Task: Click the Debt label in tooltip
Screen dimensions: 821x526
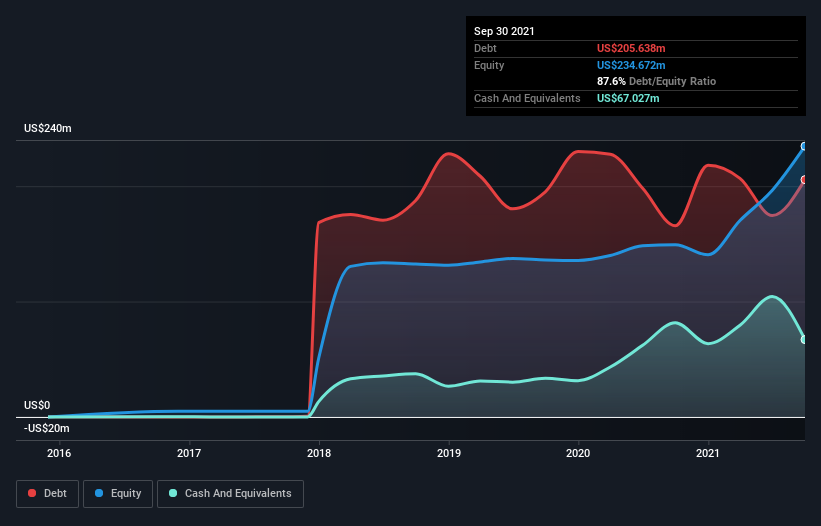Action: pos(485,48)
